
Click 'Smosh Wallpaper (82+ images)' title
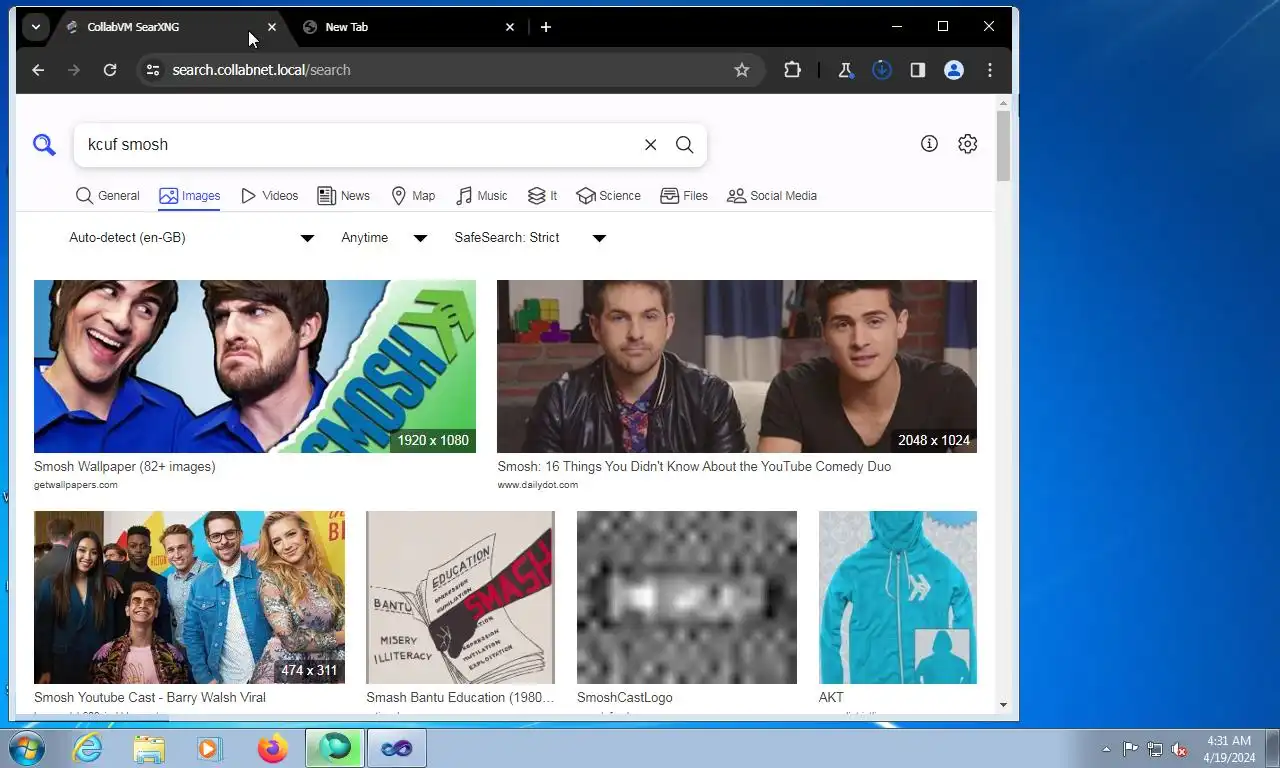pyautogui.click(x=125, y=467)
